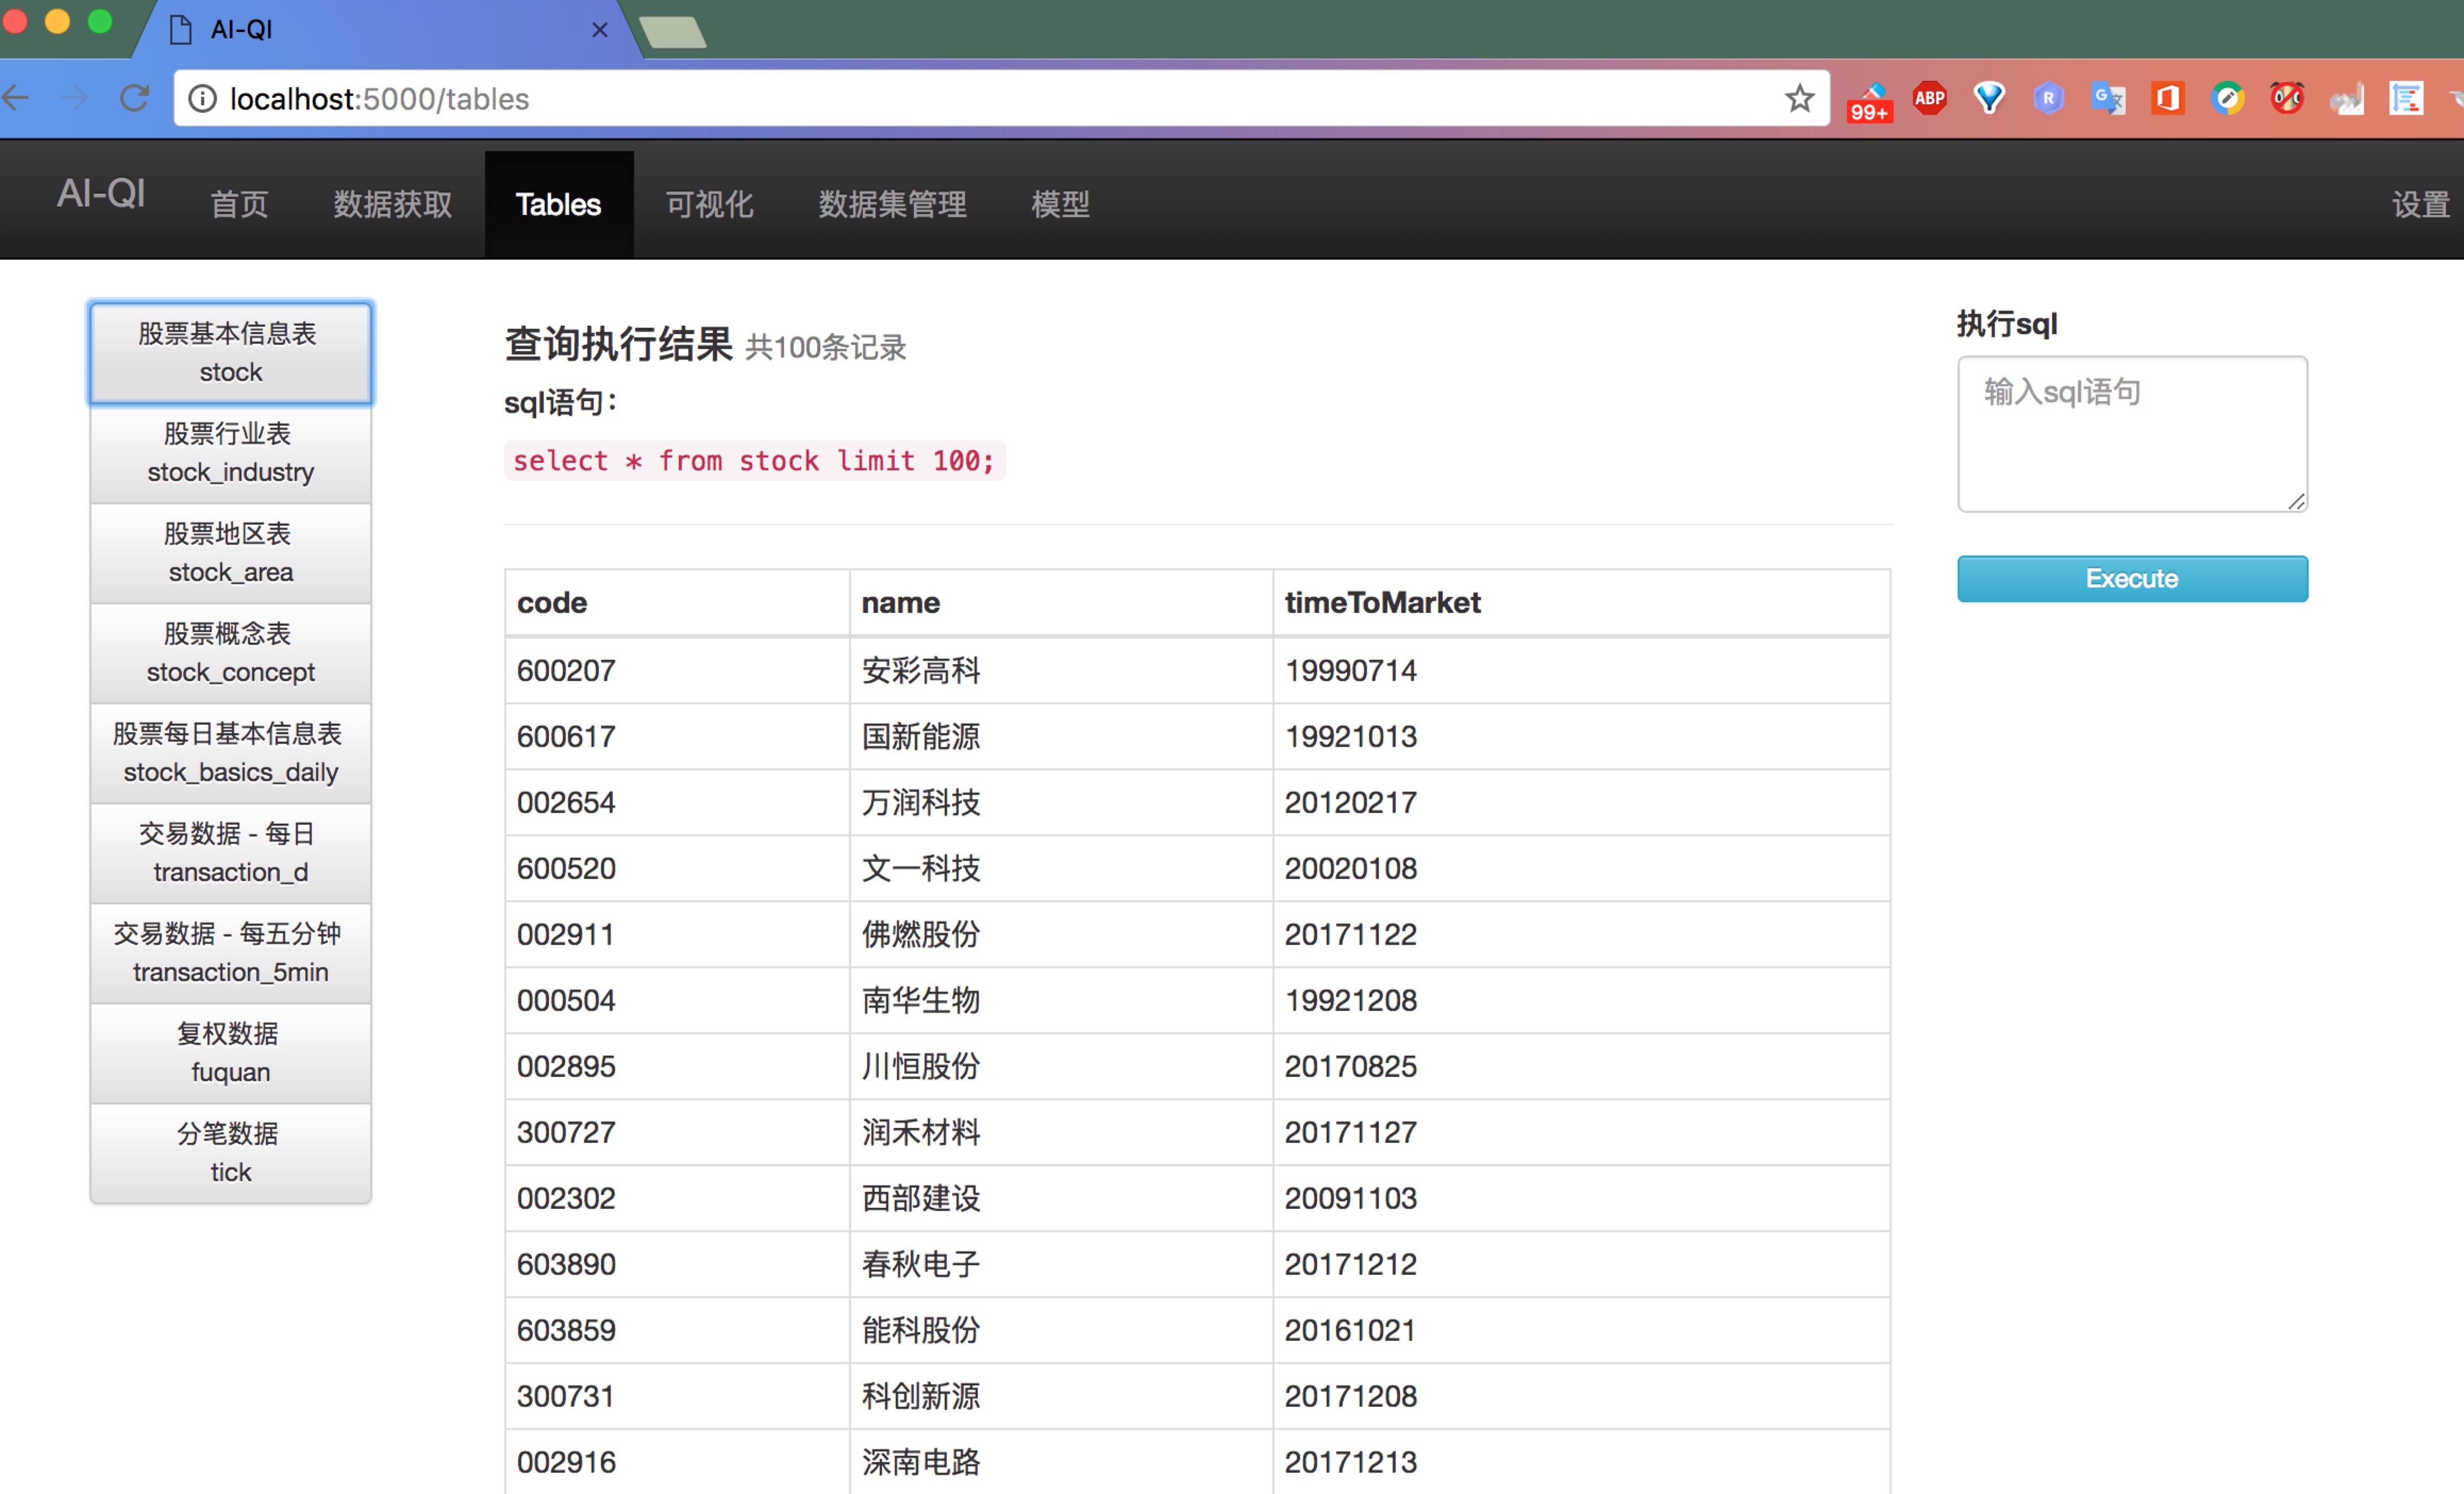Viewport: 2464px width, 1494px height.
Task: Click the sql input textarea
Action: (x=2131, y=434)
